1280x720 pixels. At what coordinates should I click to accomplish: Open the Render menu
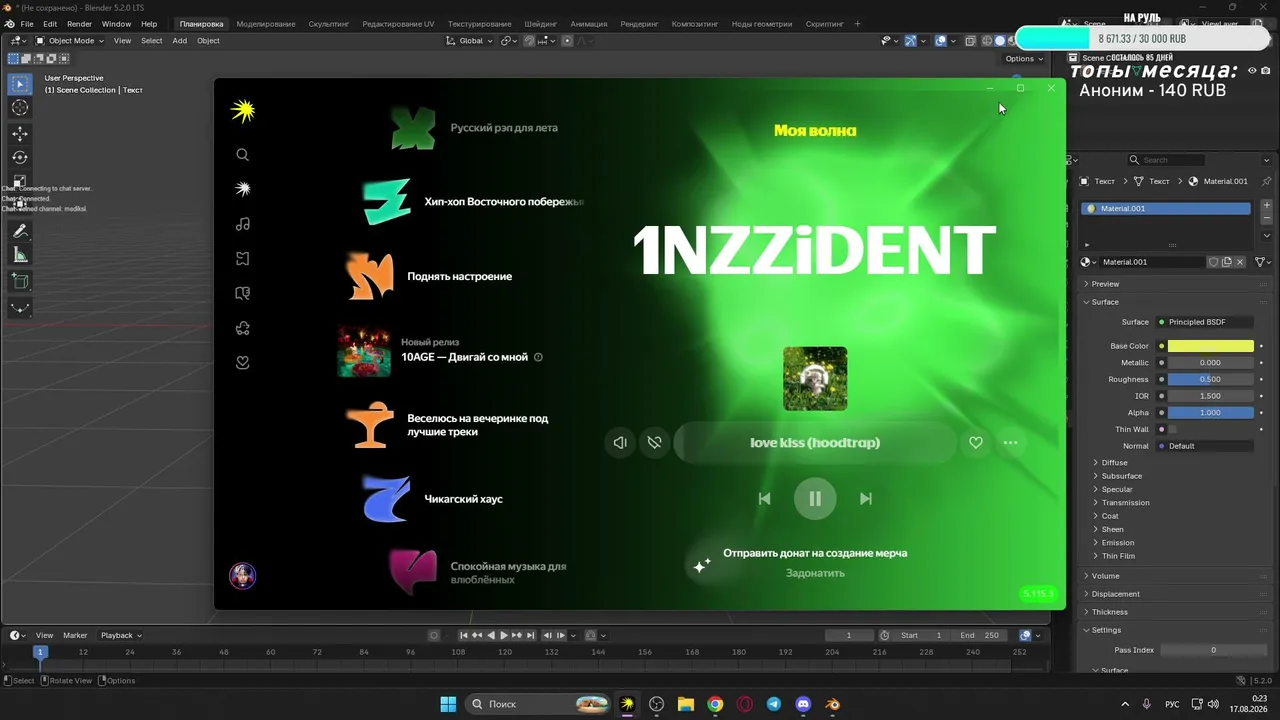(79, 24)
